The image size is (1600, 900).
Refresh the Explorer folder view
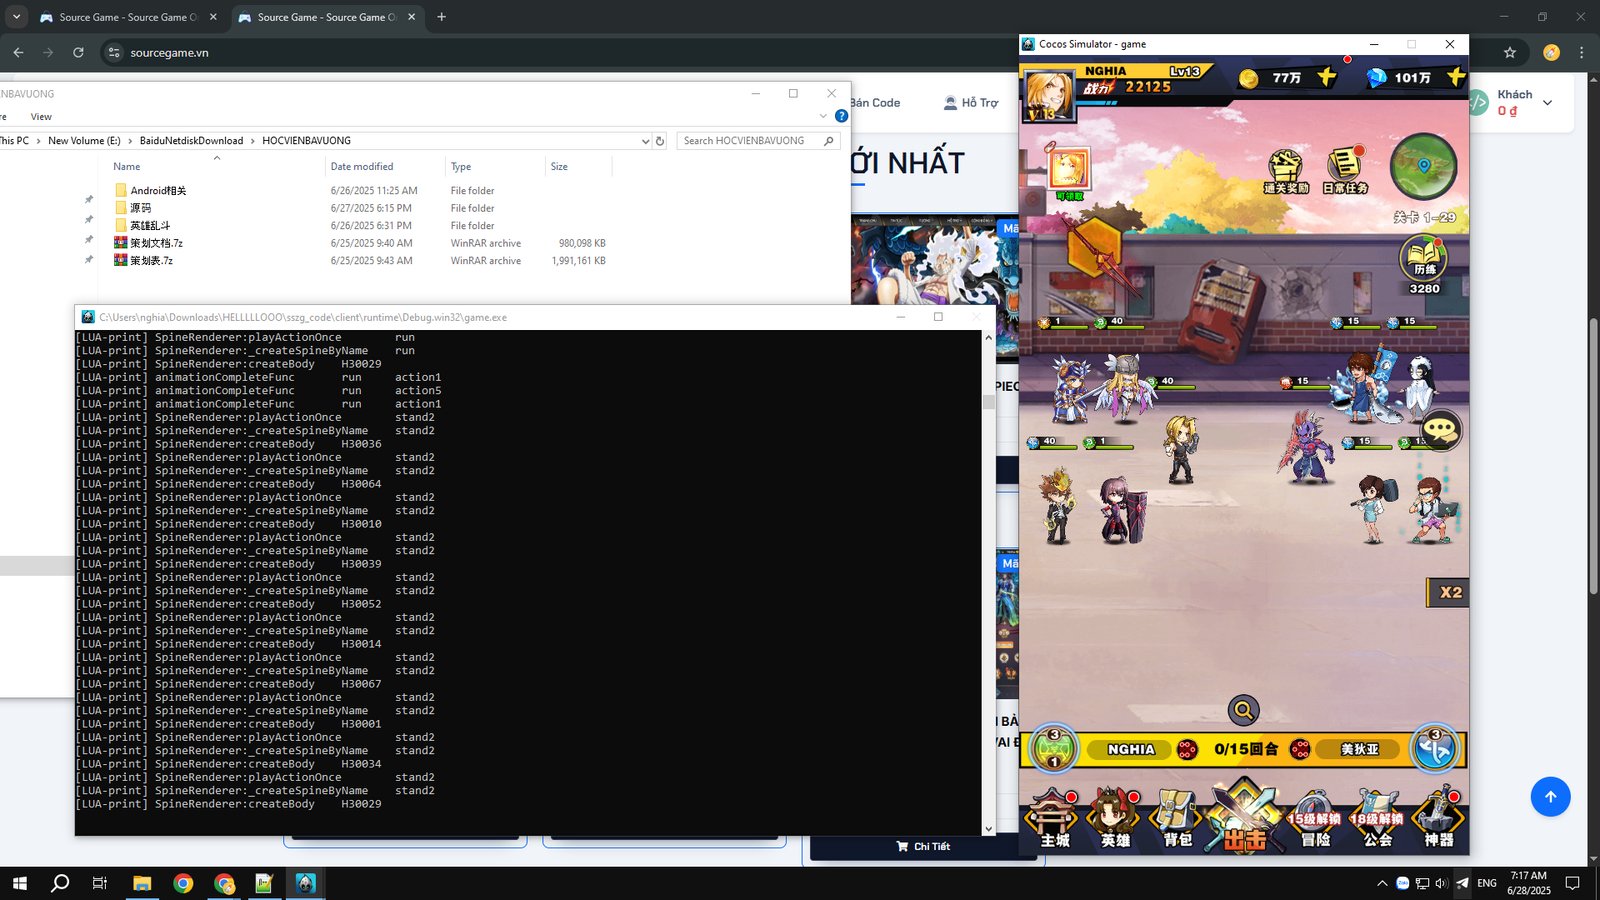(x=660, y=141)
